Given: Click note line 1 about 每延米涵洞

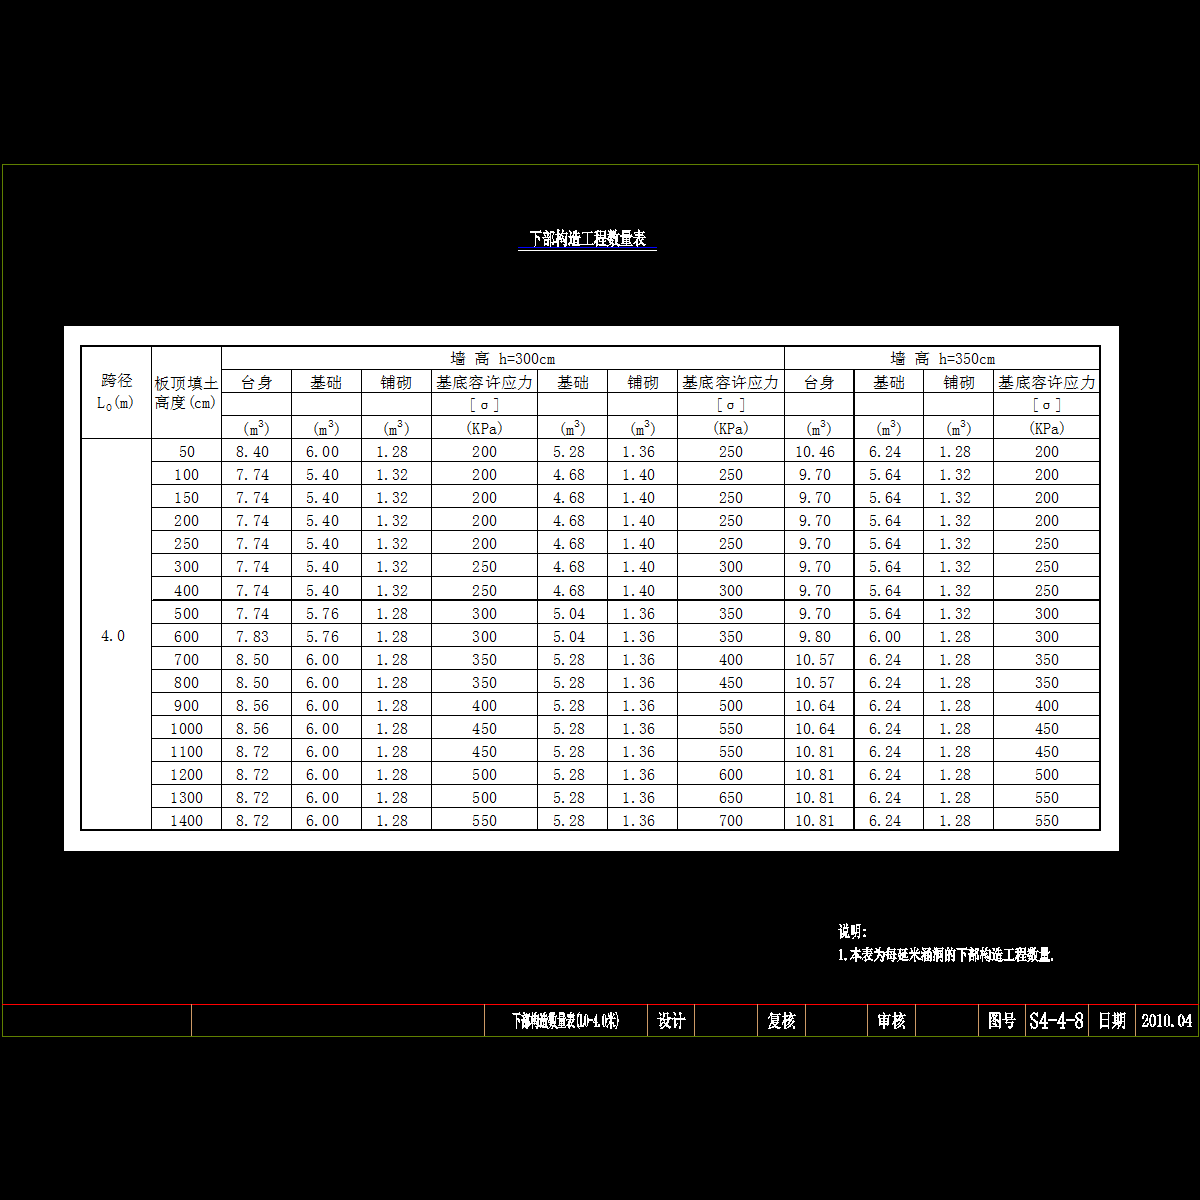Looking at the screenshot, I should (x=945, y=955).
